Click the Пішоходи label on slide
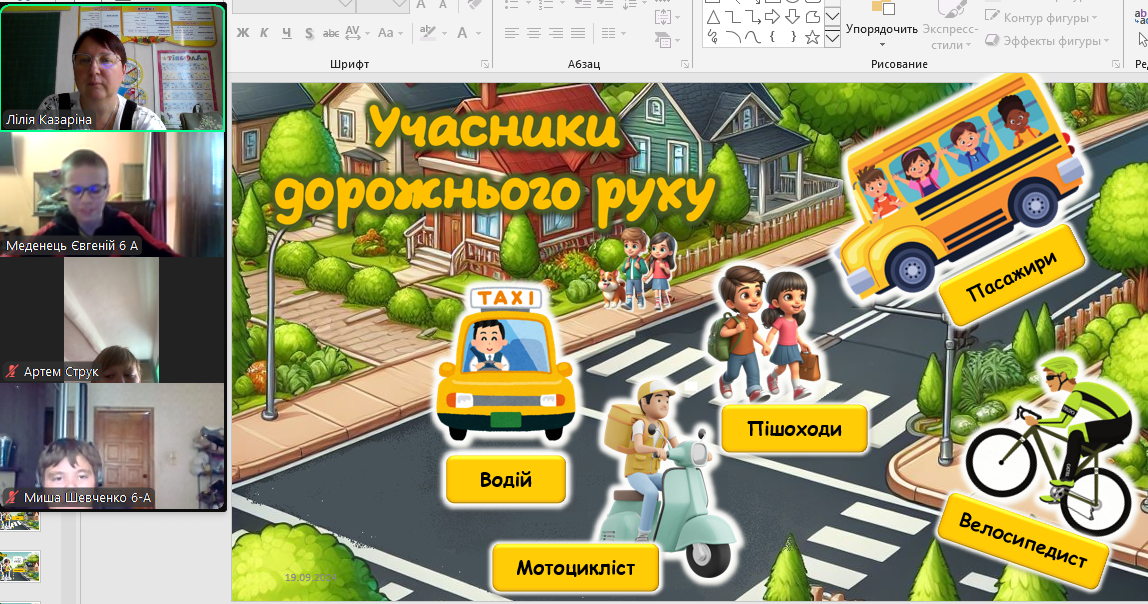Screen dimensions: 1148x604 793,429
